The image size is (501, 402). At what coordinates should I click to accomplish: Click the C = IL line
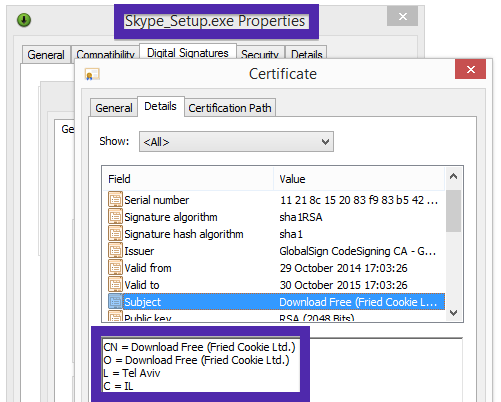(x=118, y=386)
